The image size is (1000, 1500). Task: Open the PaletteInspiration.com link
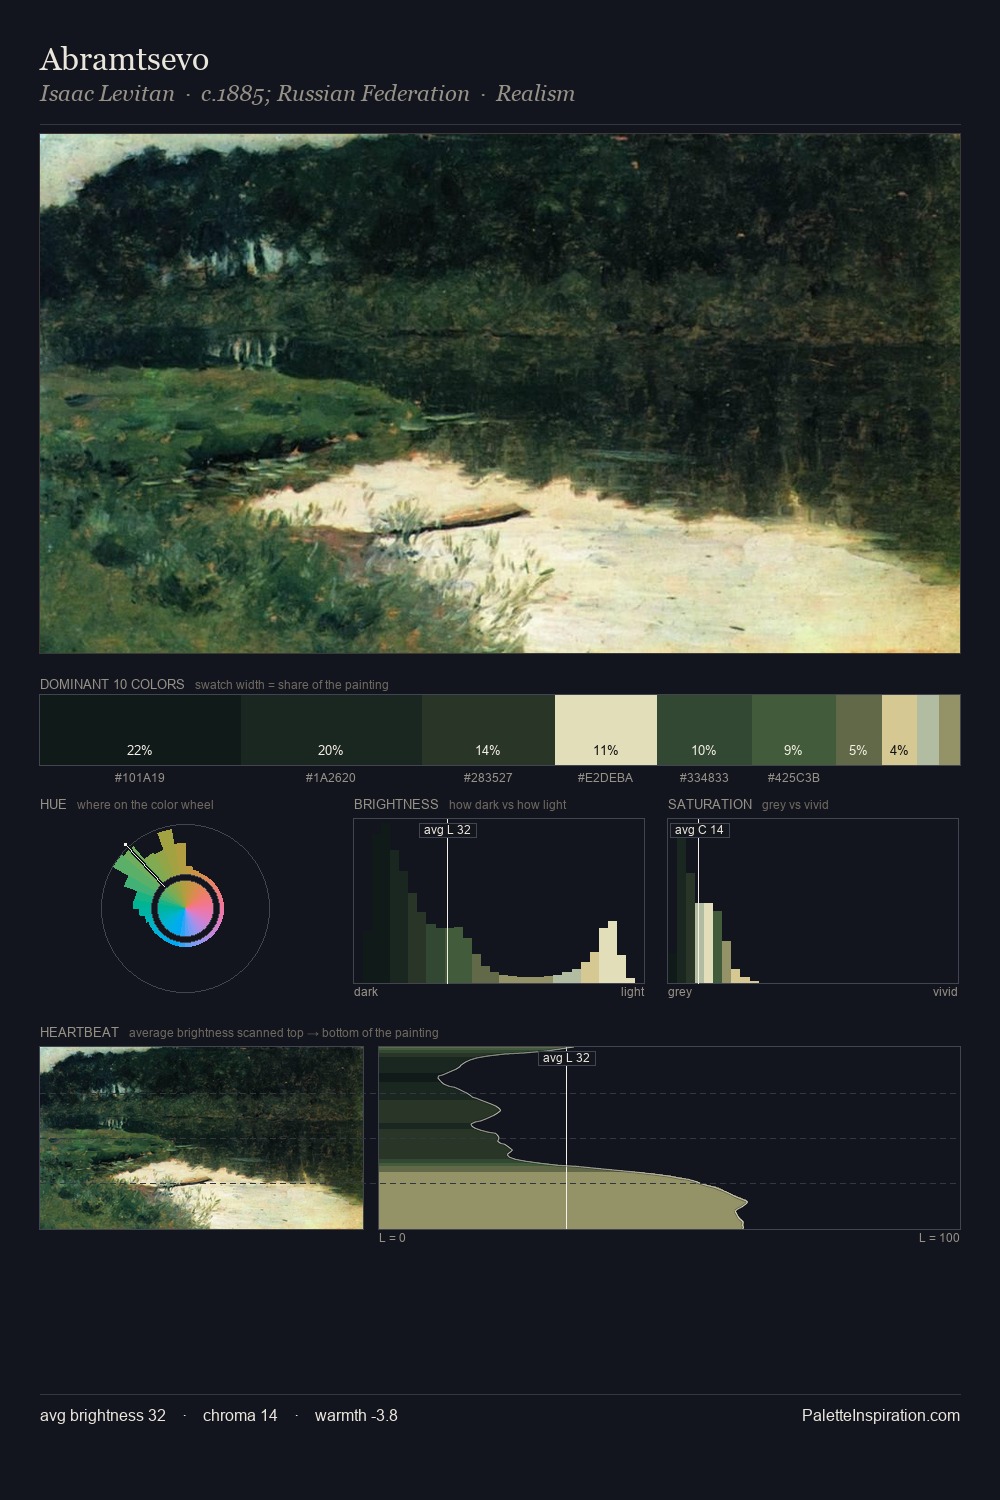click(881, 1415)
